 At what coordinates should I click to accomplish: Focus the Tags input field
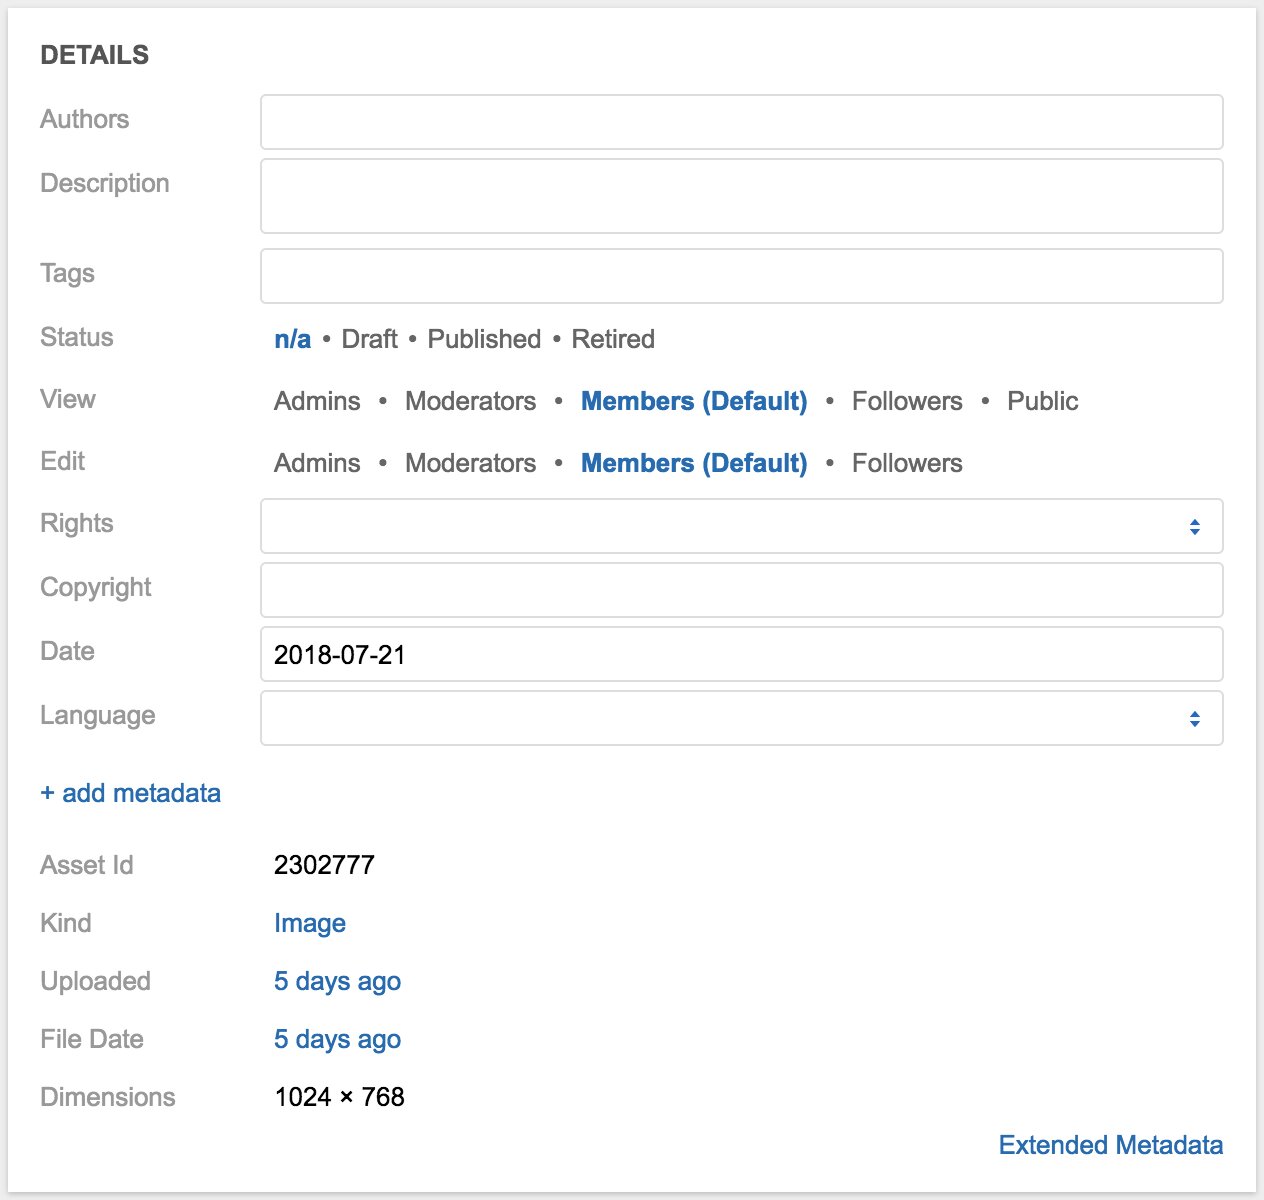click(741, 276)
